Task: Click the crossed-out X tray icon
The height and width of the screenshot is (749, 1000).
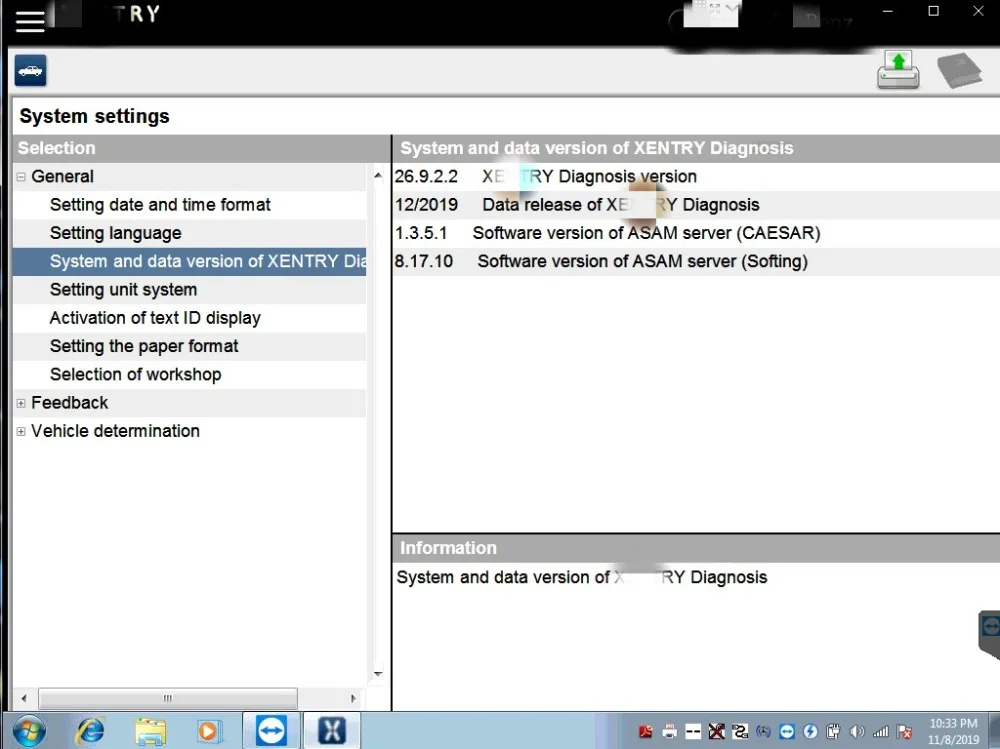Action: 717,732
